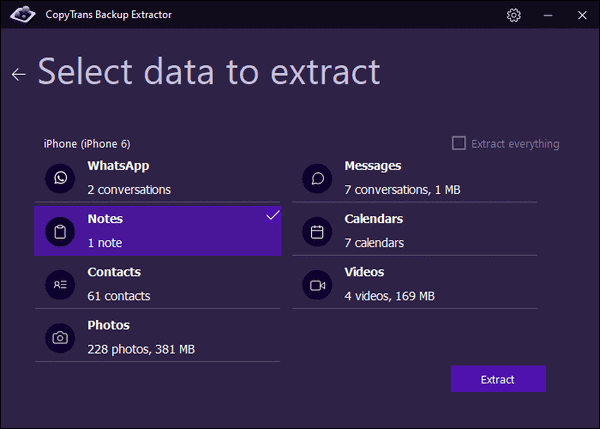Click the WhatsApp logo icon
The width and height of the screenshot is (600, 429).
60,178
